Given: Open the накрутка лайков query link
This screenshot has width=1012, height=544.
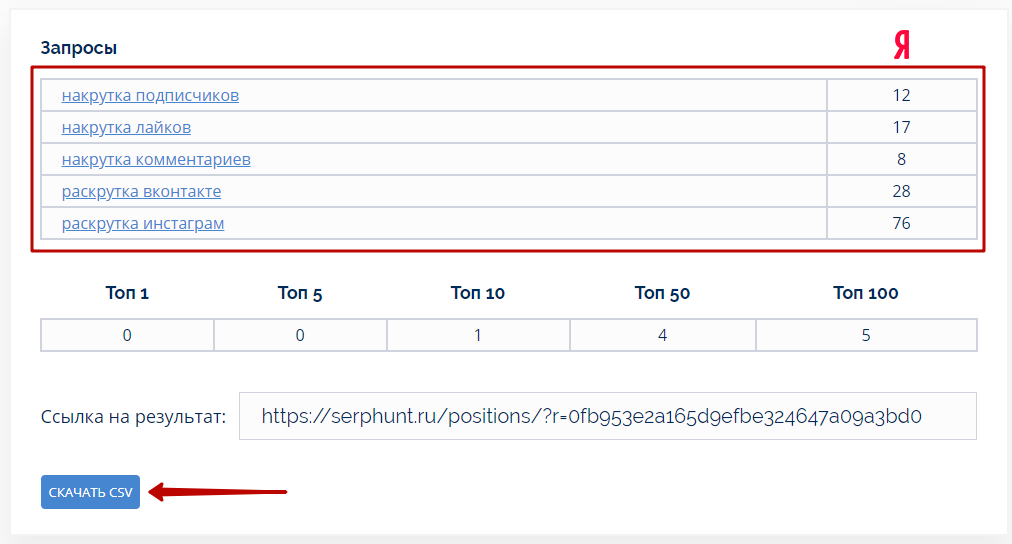Looking at the screenshot, I should click(126, 127).
